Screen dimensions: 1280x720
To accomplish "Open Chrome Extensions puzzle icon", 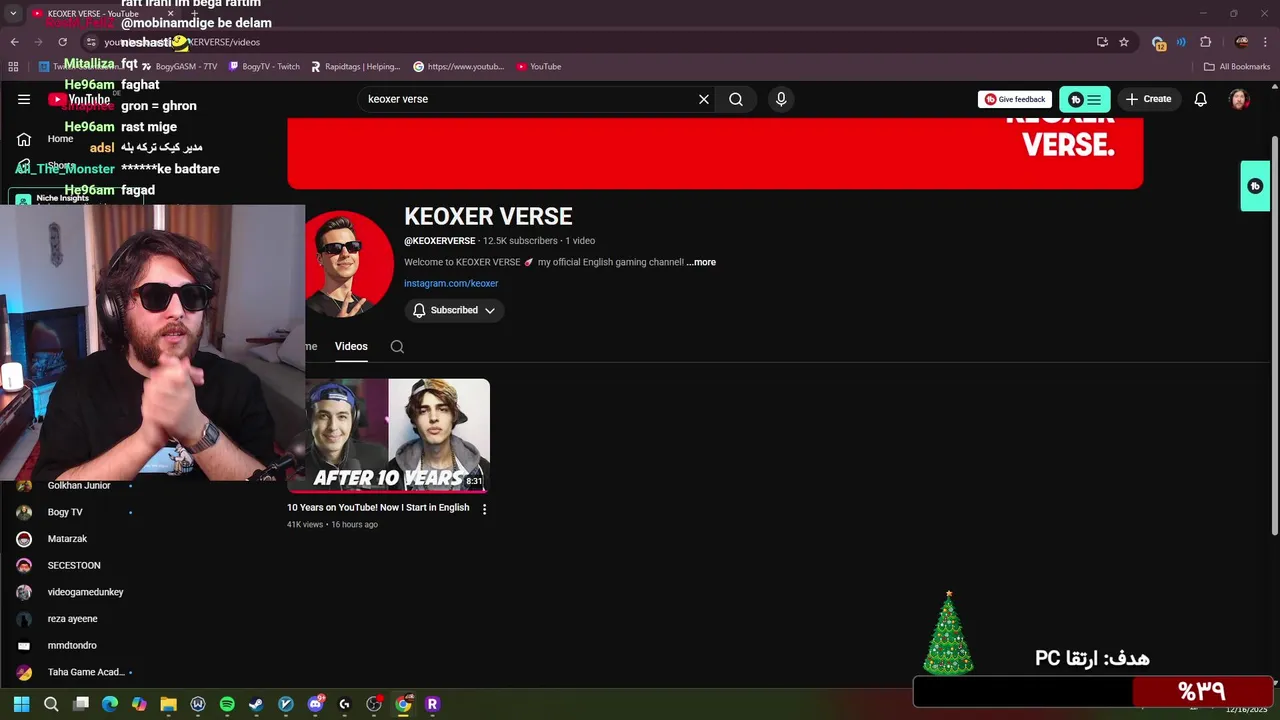I will point(1205,42).
